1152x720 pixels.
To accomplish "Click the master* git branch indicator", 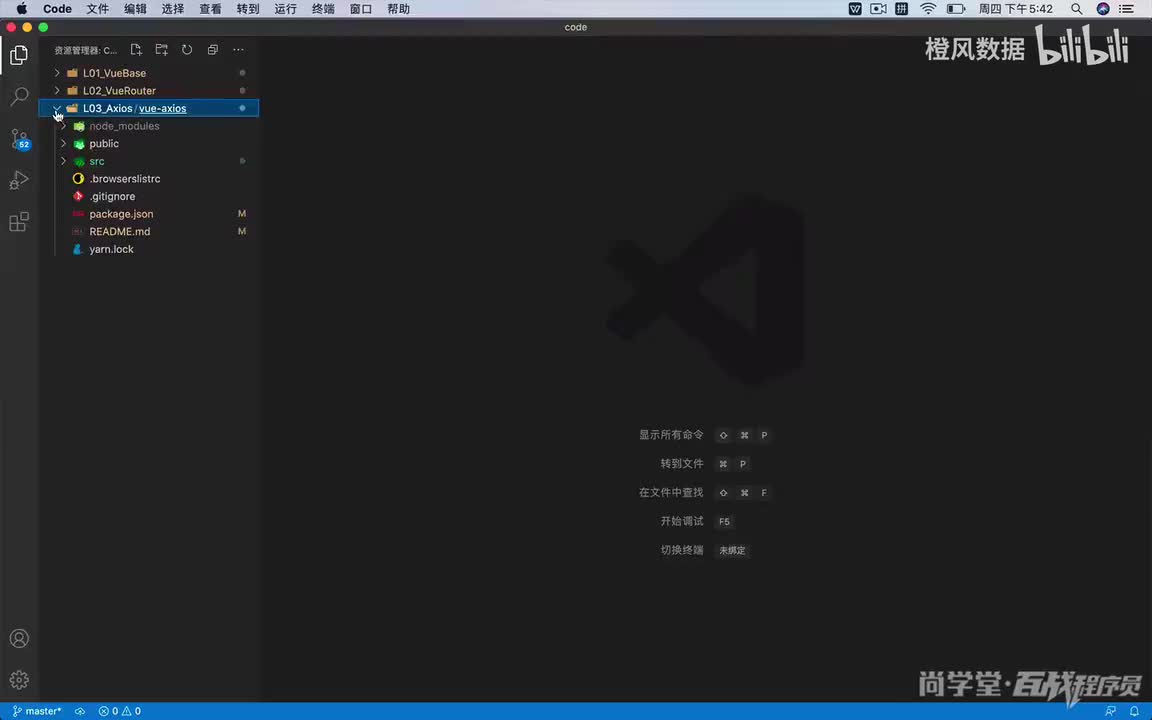I will pyautogui.click(x=37, y=711).
